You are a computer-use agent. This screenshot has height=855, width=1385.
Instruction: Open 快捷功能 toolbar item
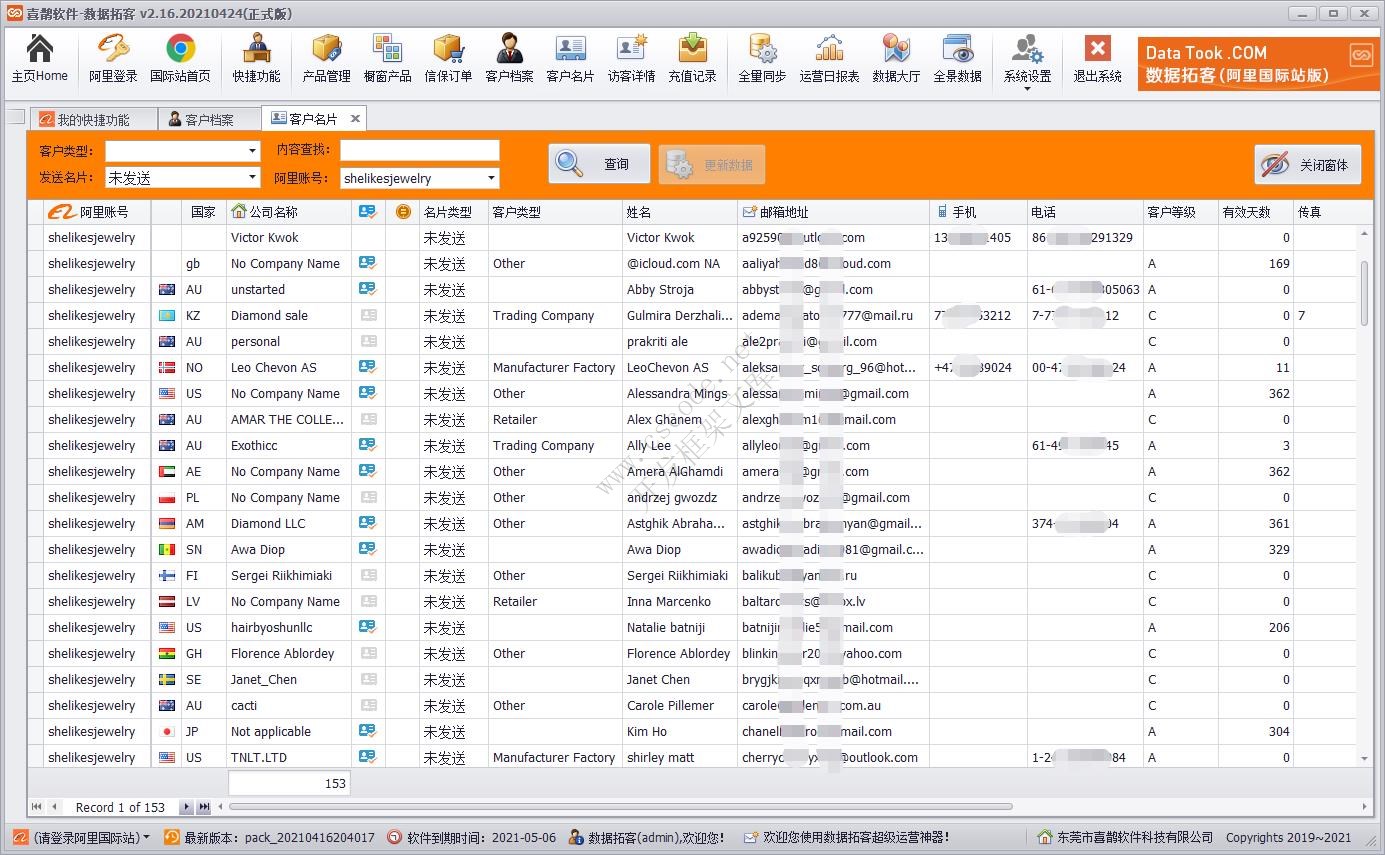[257, 59]
